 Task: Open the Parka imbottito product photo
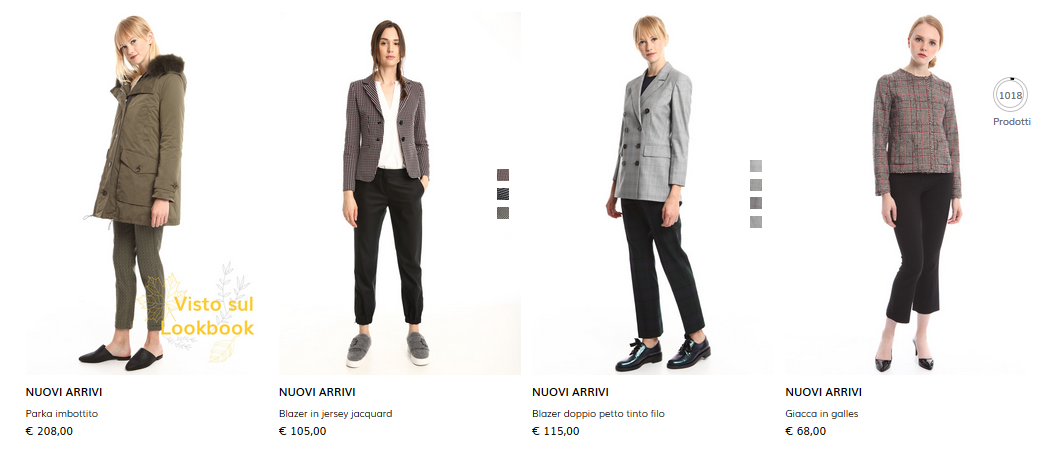140,193
